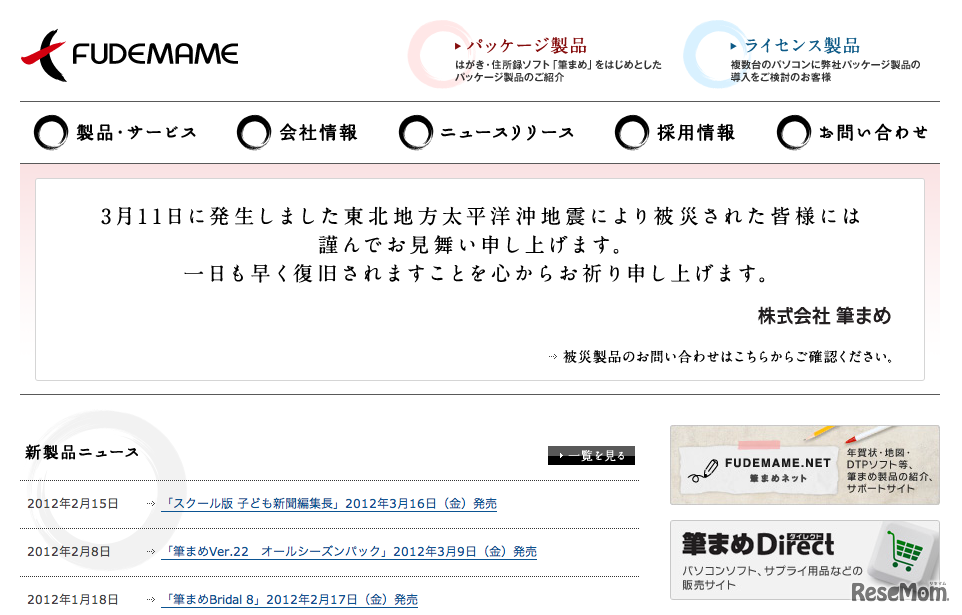Click the 筆まめDirect shop banner

[804, 554]
